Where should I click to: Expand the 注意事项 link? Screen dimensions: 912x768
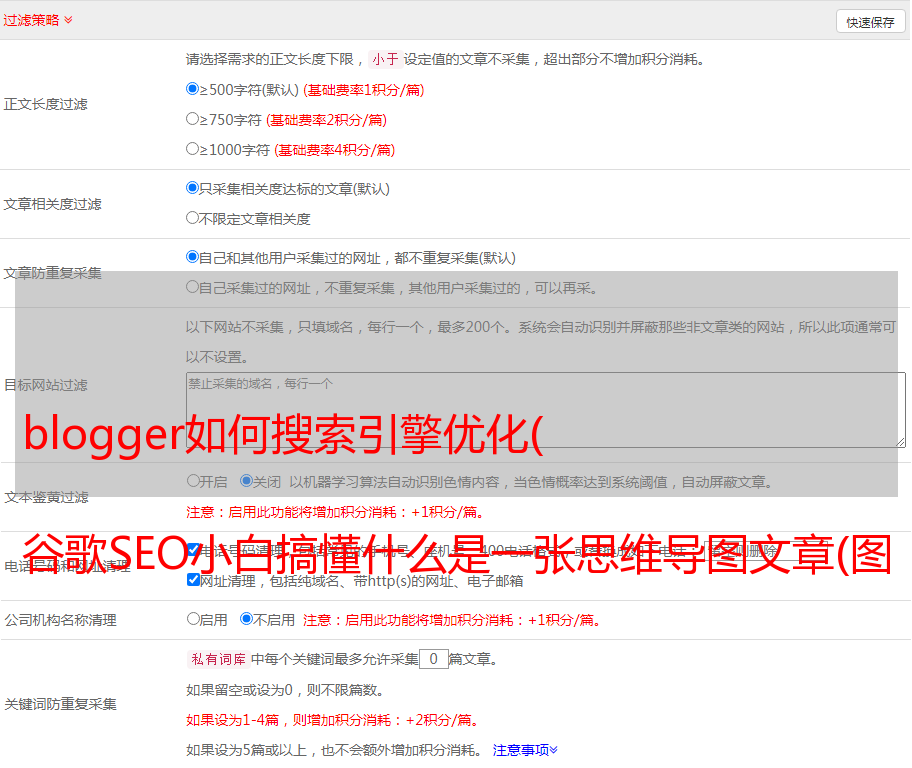tap(525, 751)
